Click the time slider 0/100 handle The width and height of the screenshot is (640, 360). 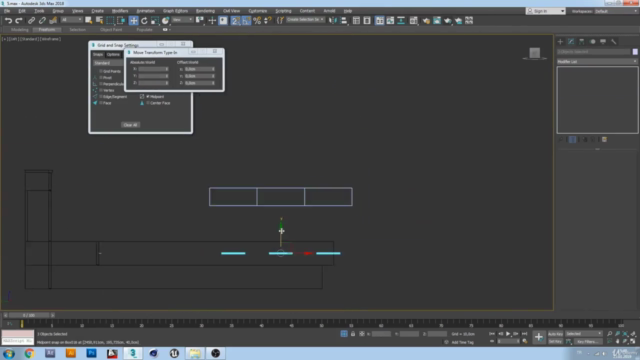click(29, 315)
